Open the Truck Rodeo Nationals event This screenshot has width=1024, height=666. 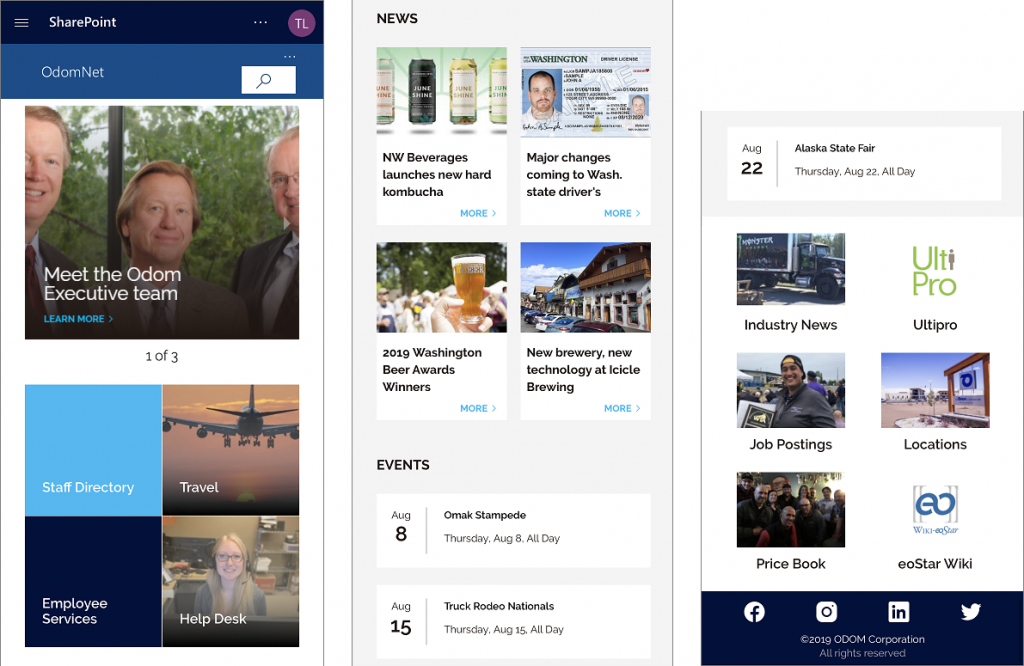coord(513,622)
